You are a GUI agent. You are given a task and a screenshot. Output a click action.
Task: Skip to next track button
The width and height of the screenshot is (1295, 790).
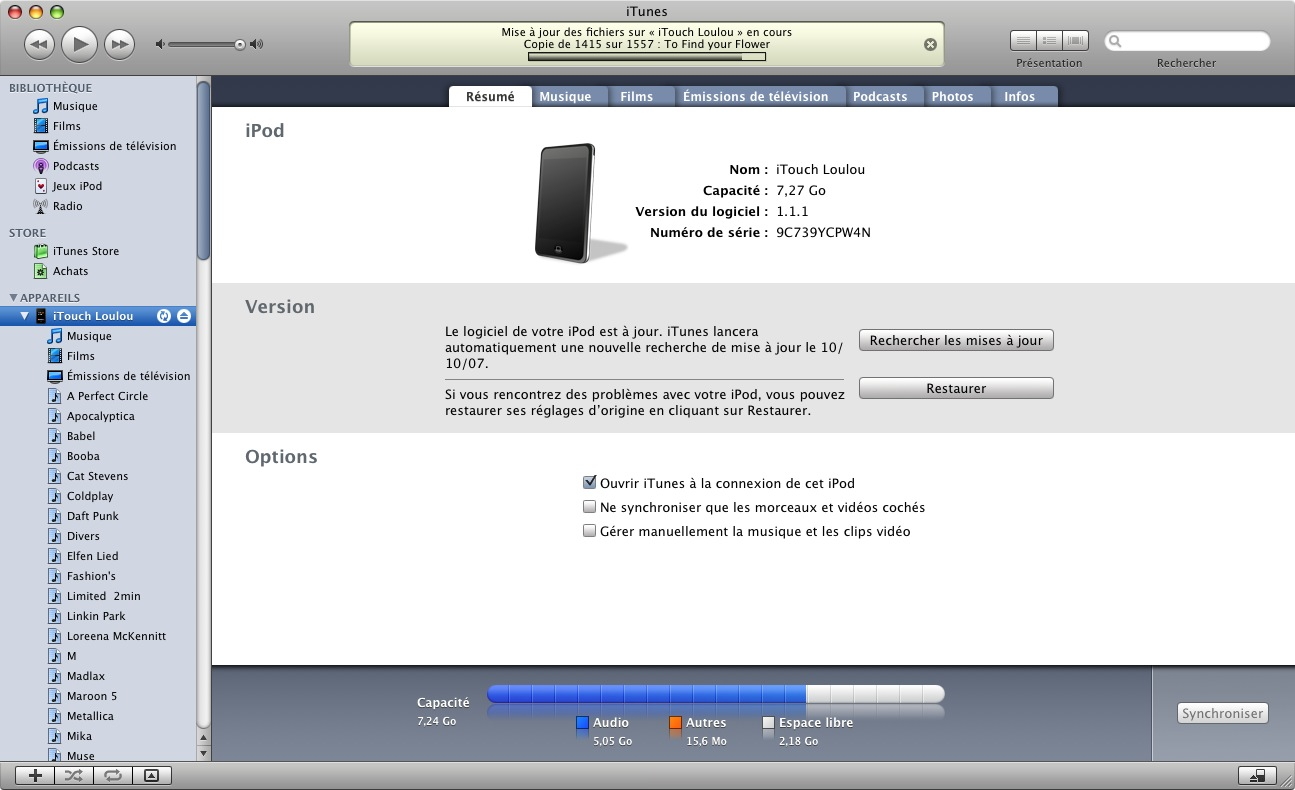coord(119,44)
